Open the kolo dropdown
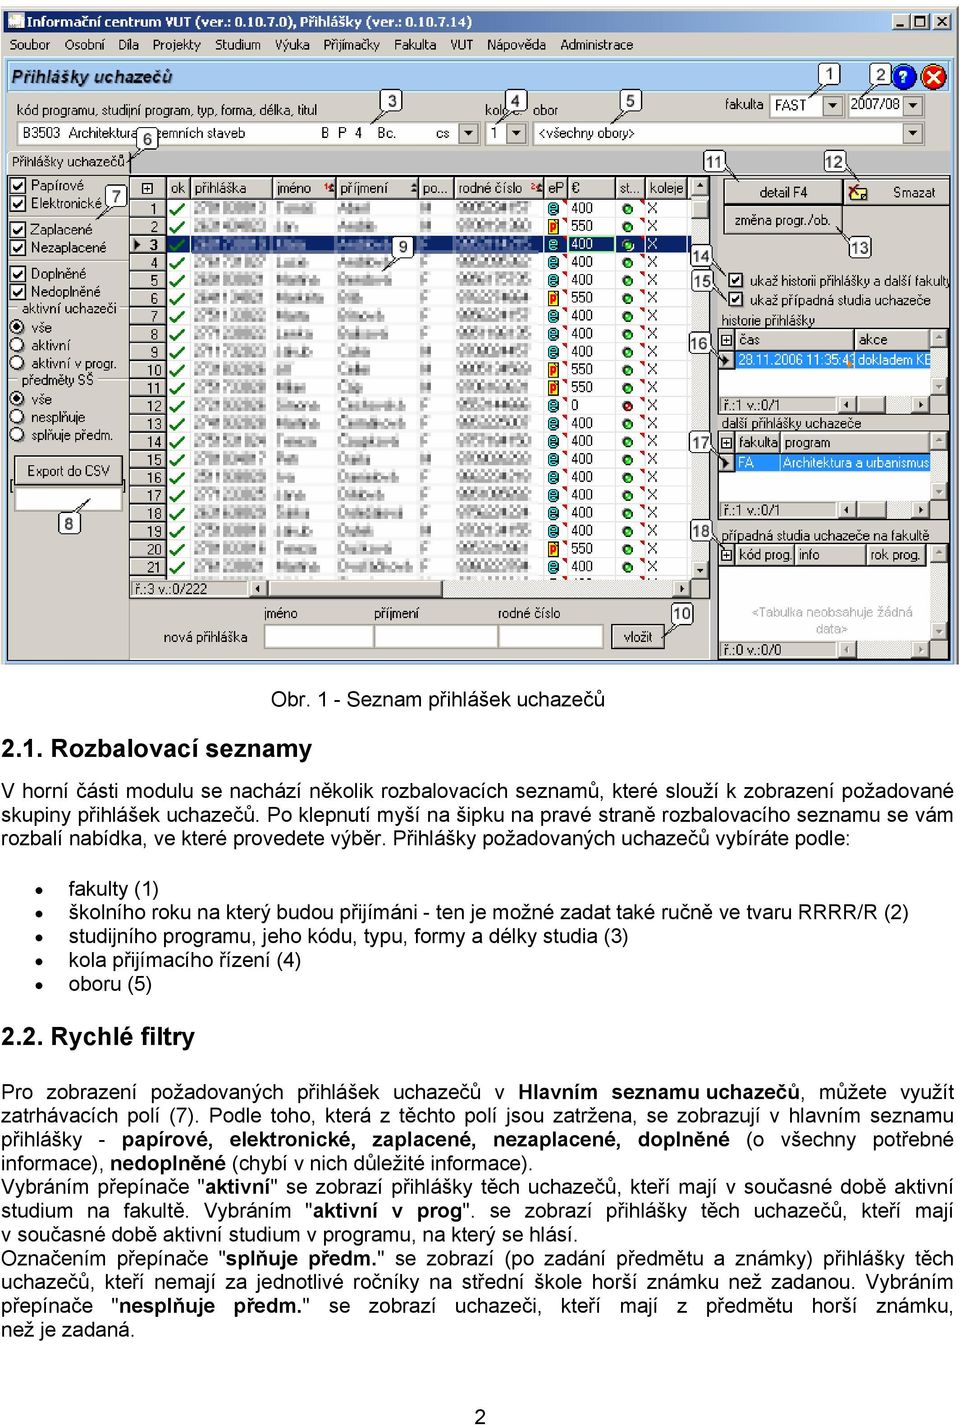This screenshot has height=1425, width=960. [516, 133]
